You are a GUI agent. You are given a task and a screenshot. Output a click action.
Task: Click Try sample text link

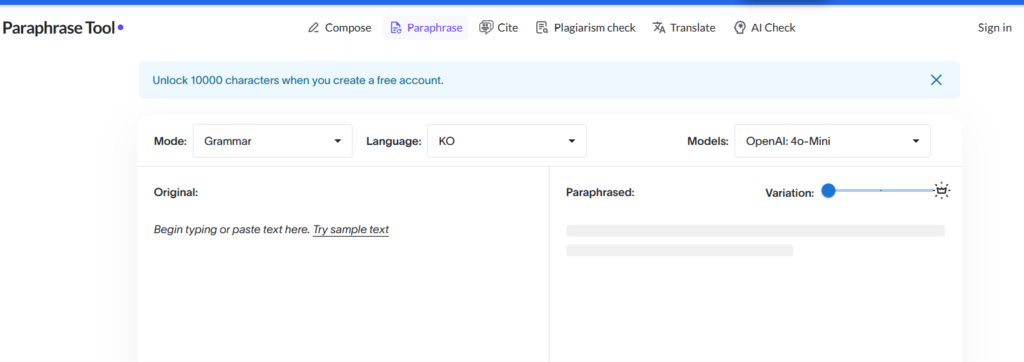click(351, 229)
